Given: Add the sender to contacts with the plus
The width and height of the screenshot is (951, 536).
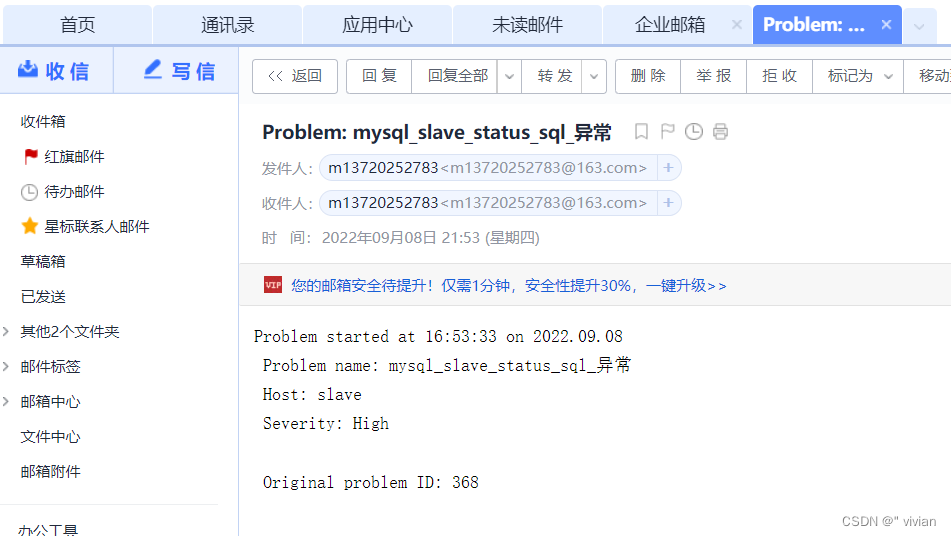Looking at the screenshot, I should 668,168.
